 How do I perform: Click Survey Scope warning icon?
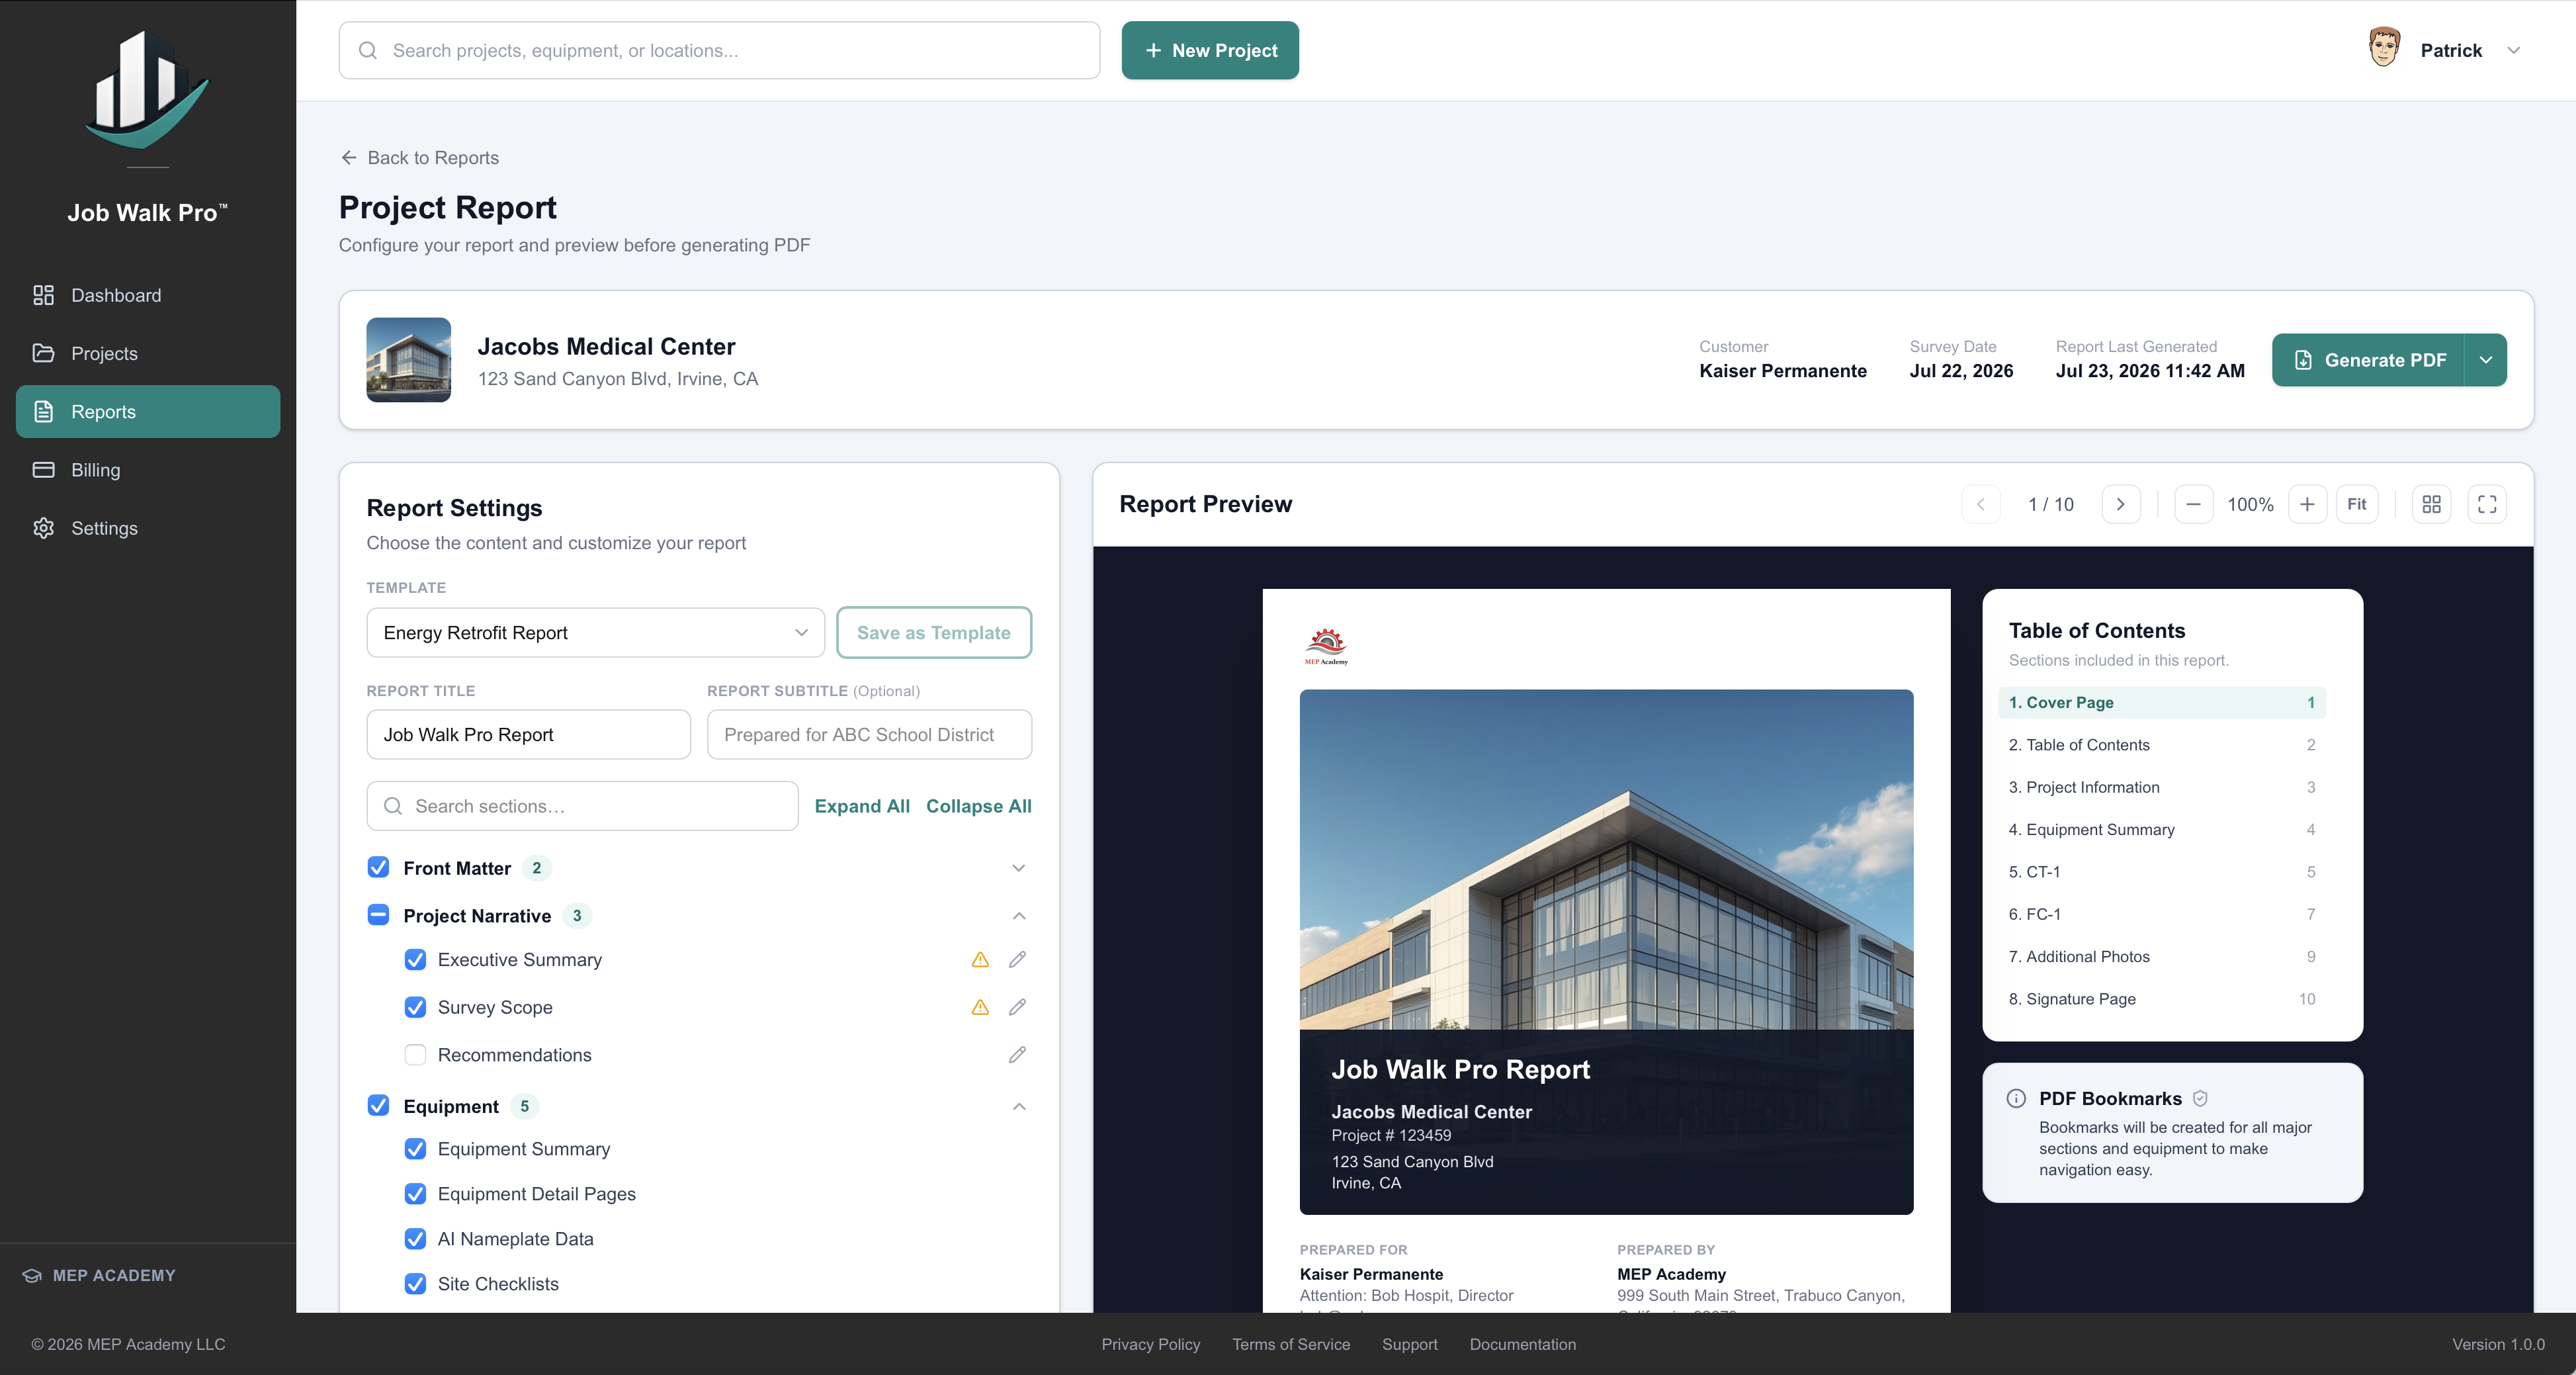pos(980,1007)
